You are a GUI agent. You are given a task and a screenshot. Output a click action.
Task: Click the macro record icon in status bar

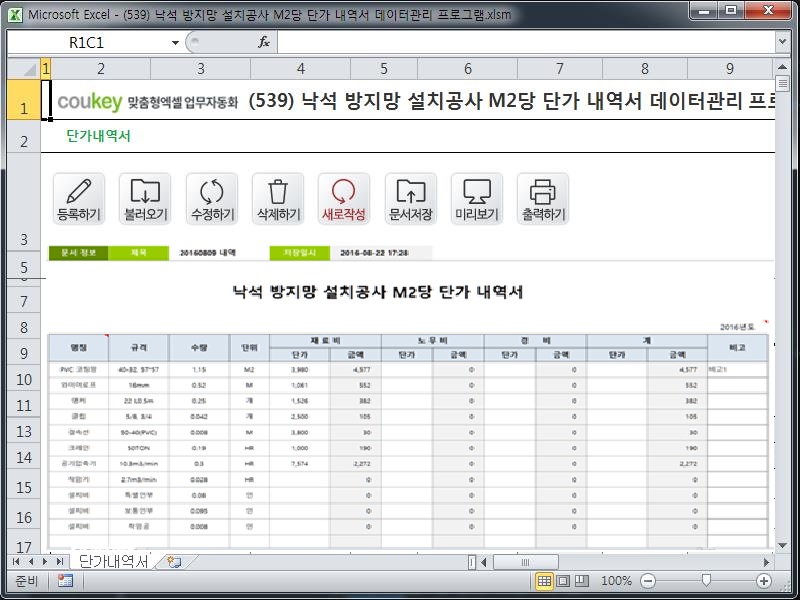point(65,581)
